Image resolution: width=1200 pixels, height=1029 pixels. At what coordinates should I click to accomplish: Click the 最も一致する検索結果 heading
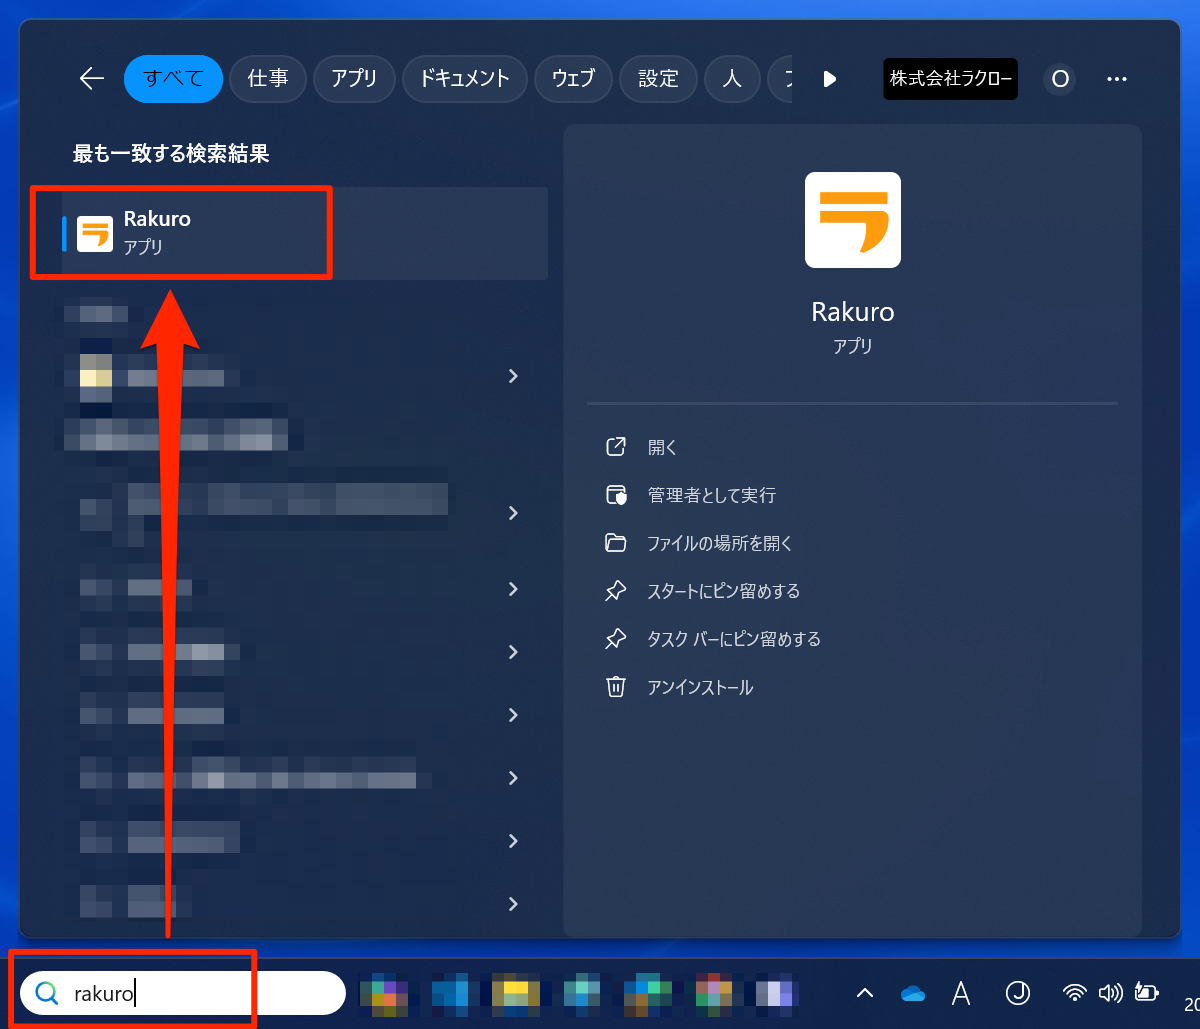point(171,154)
